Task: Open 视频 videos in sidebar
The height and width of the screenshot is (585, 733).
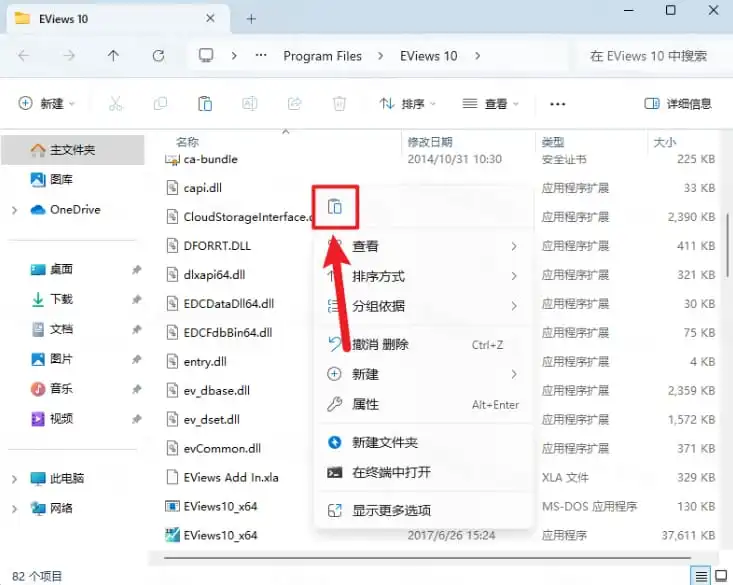Action: tap(51, 419)
